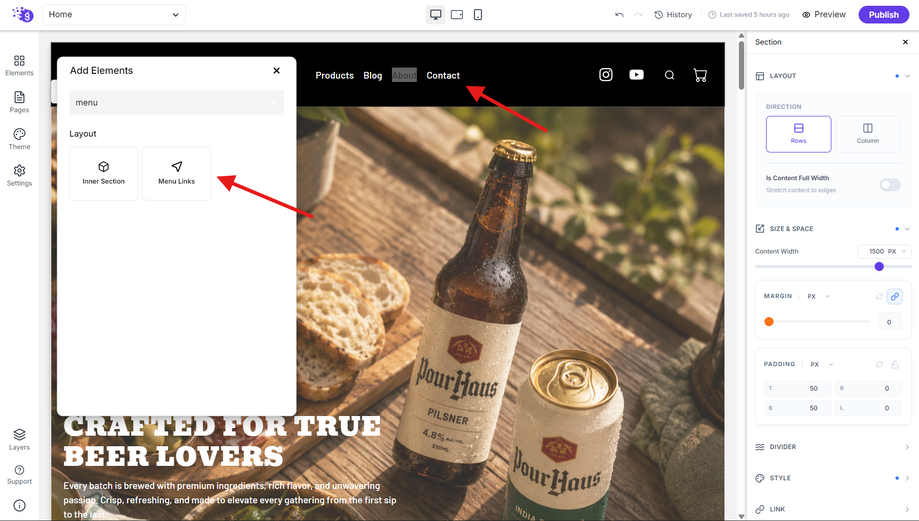The width and height of the screenshot is (919, 521).
Task: Expand the Link section
Action: (832, 509)
